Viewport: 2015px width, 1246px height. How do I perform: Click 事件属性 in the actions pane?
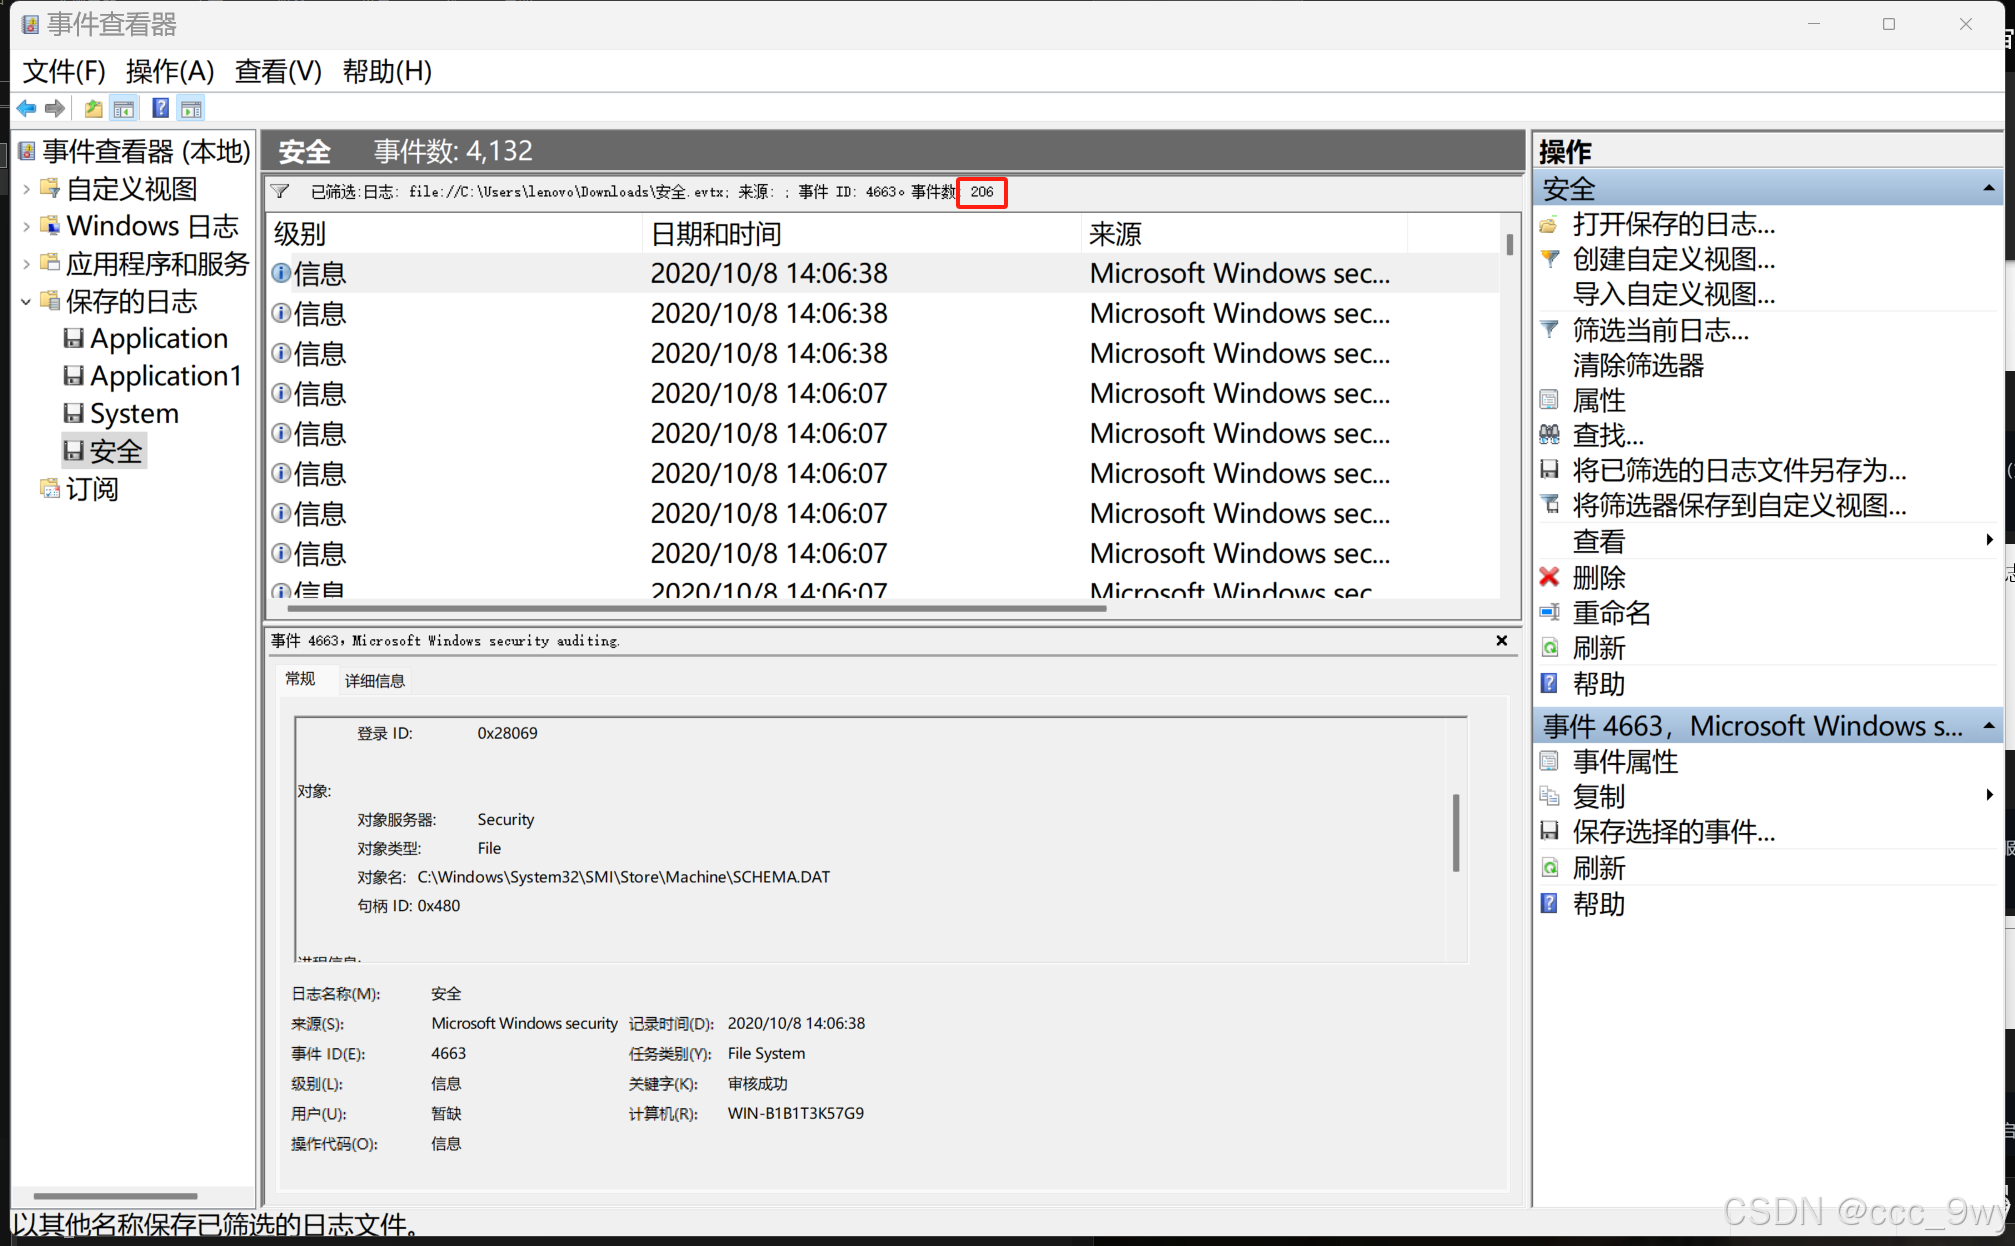pyautogui.click(x=1625, y=762)
